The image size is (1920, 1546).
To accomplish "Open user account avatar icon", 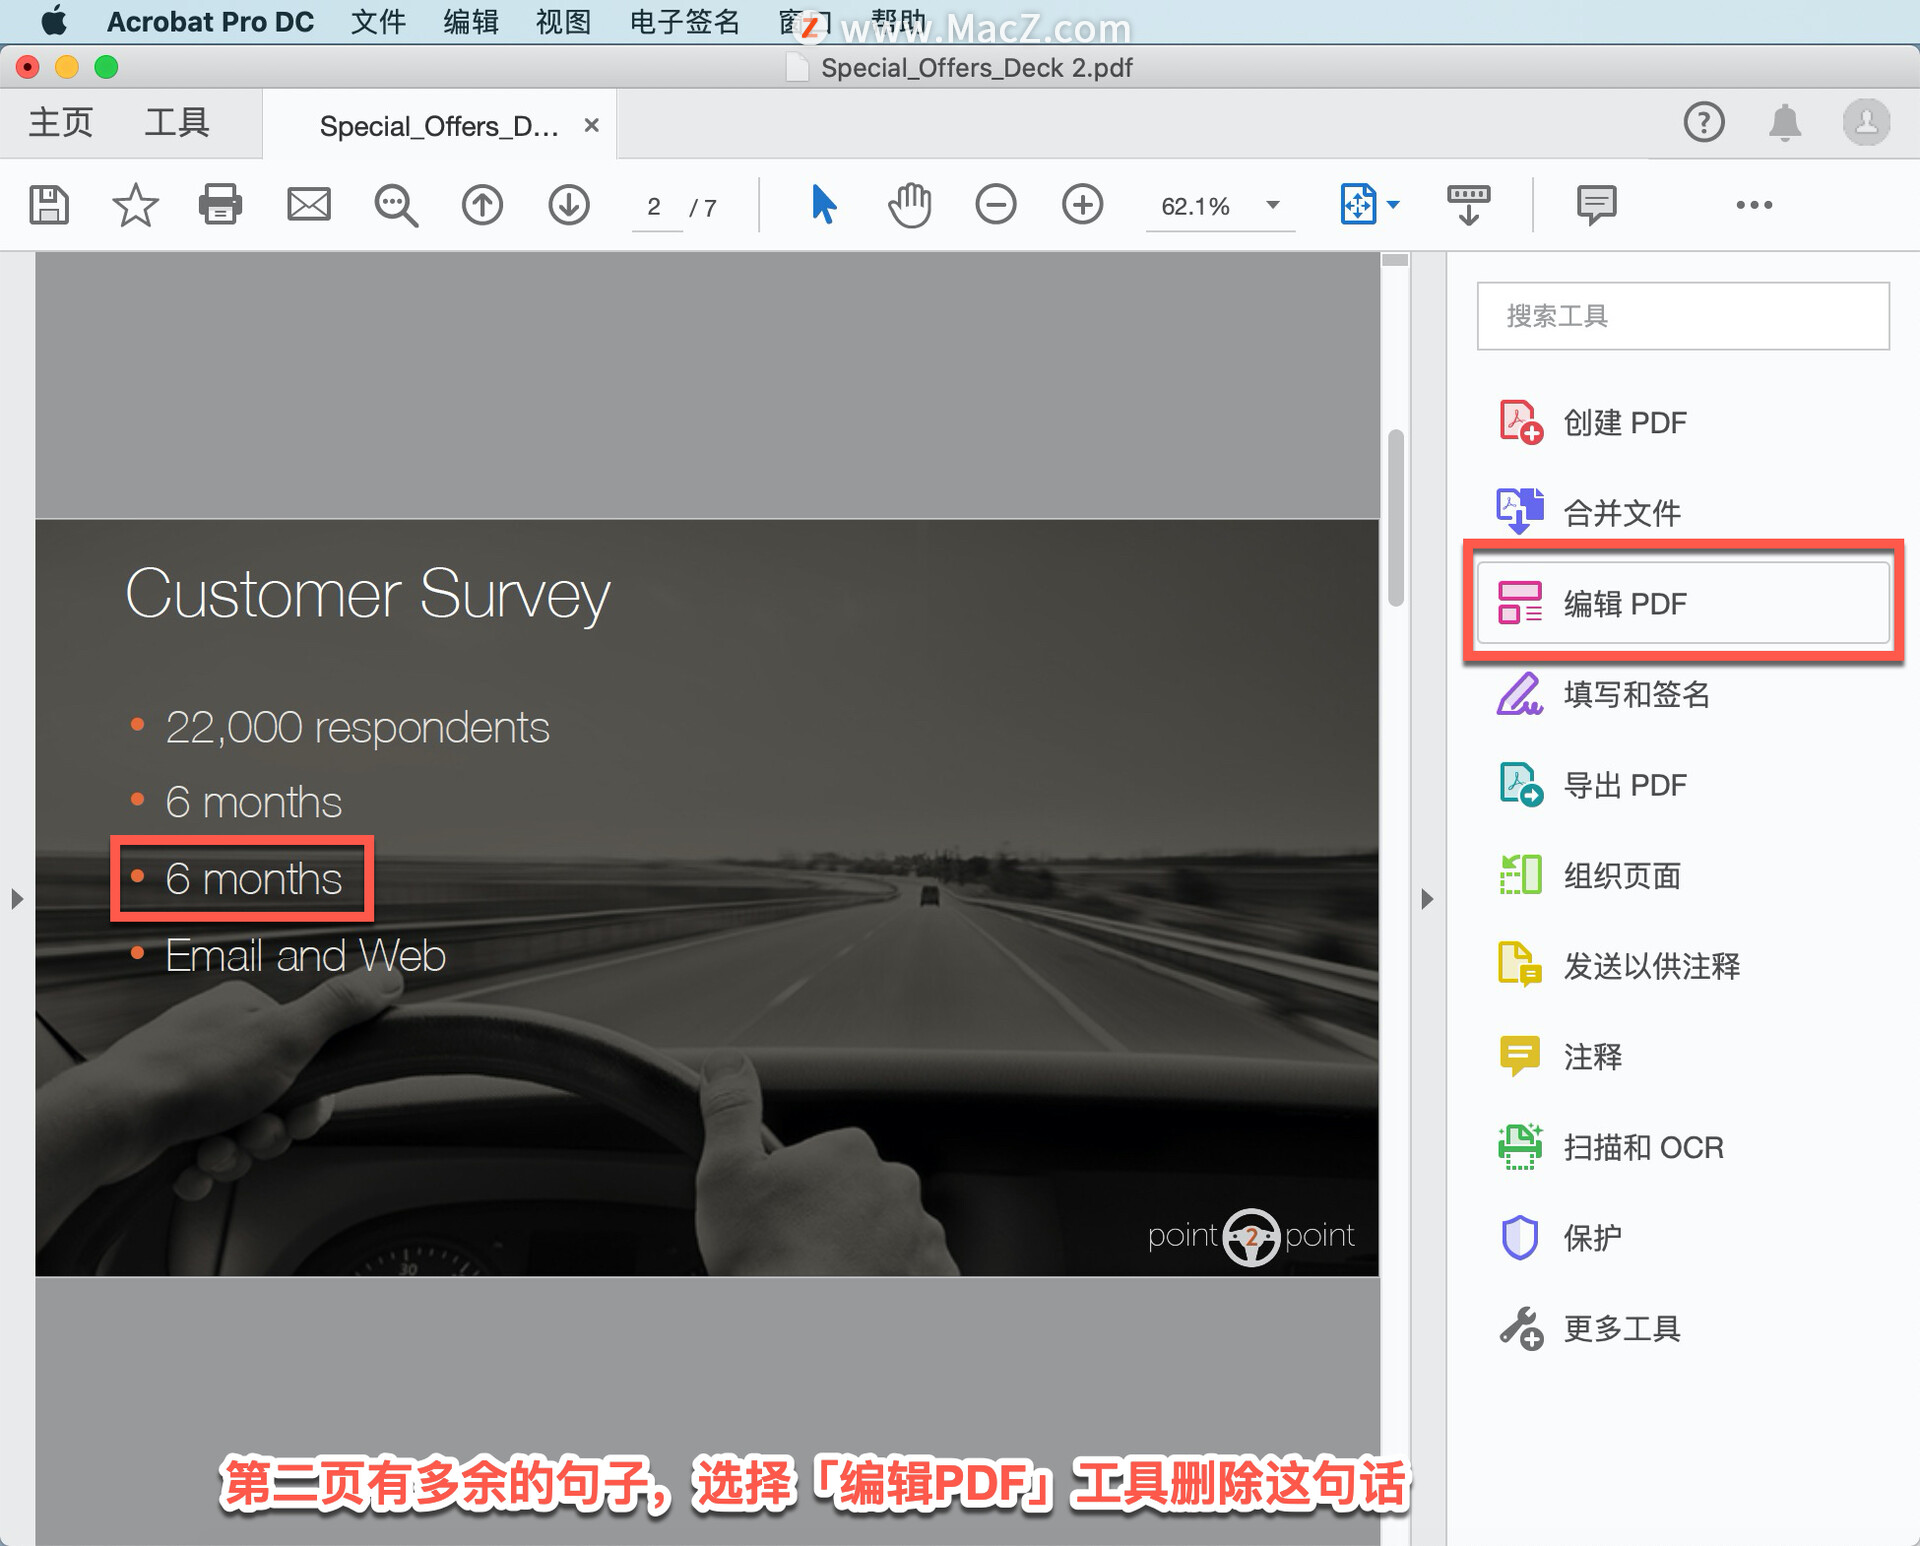I will click(1866, 123).
